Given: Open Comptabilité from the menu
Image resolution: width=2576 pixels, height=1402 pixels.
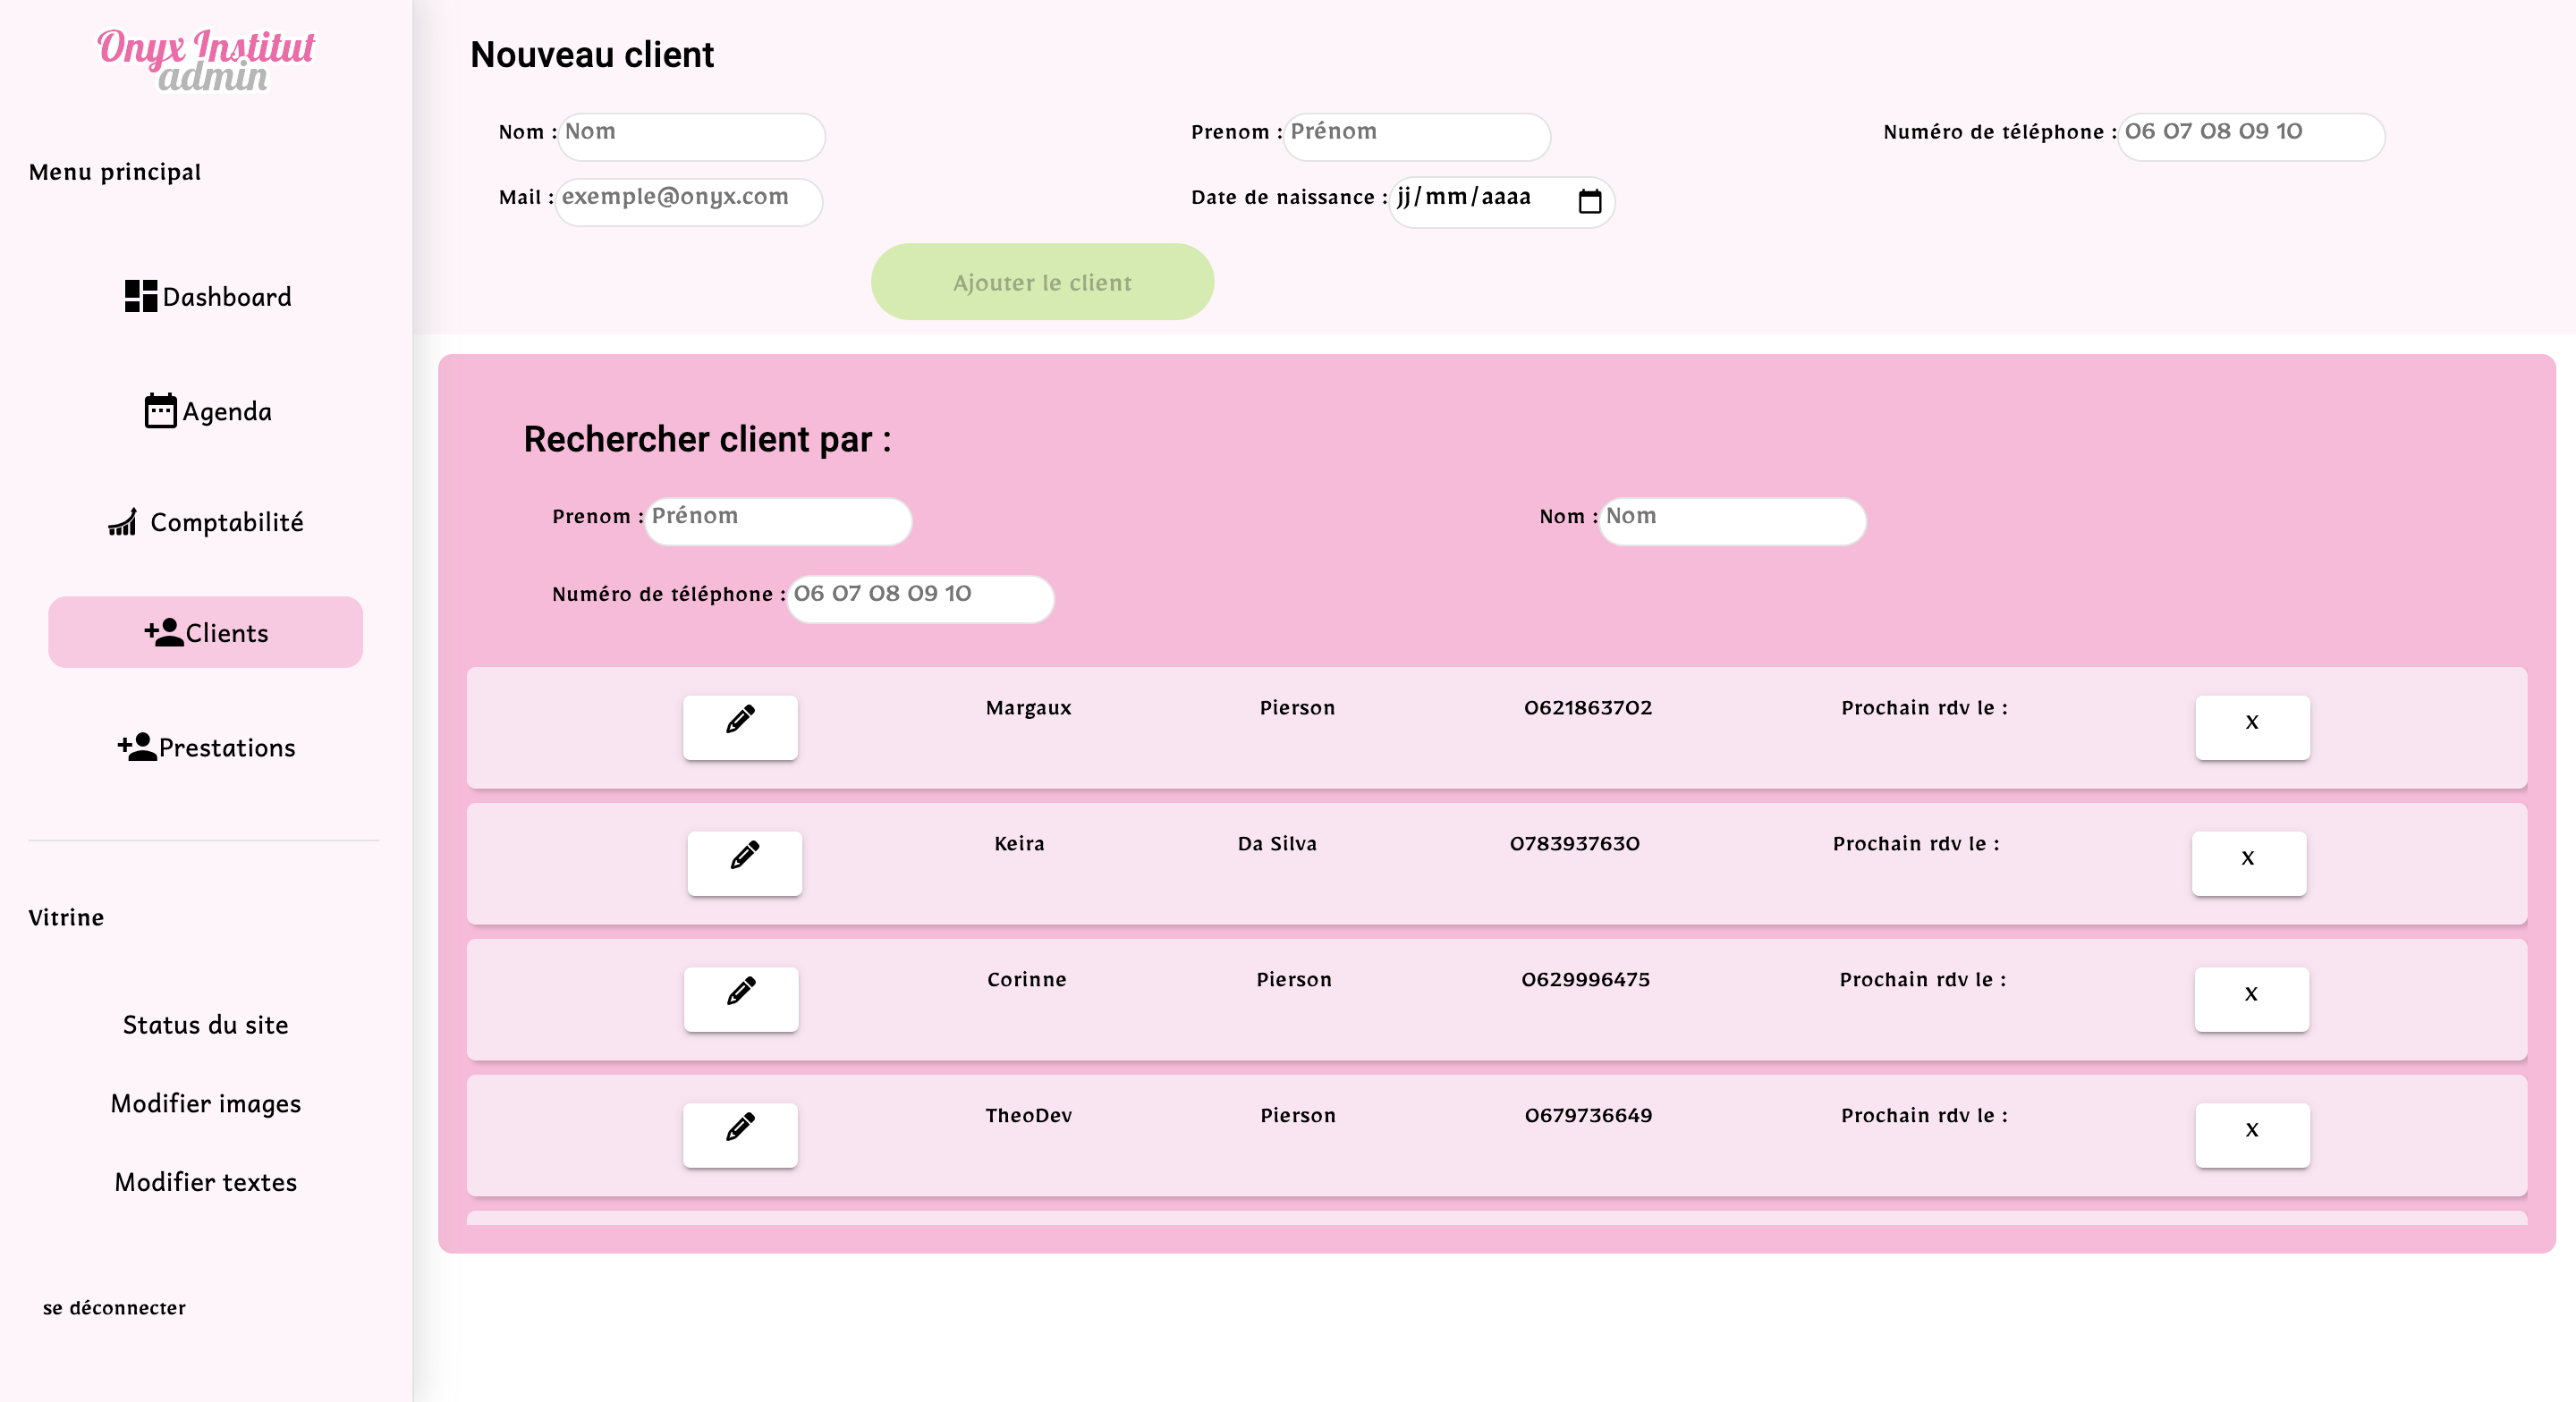Looking at the screenshot, I should 205,522.
